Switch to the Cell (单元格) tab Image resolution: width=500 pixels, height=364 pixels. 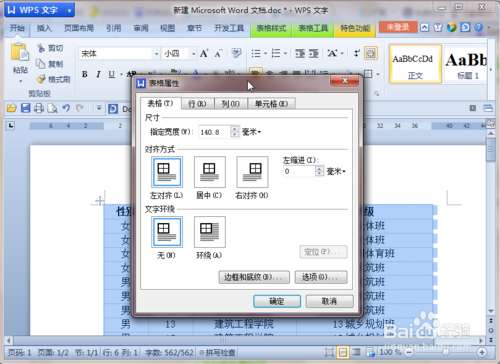pyautogui.click(x=271, y=104)
